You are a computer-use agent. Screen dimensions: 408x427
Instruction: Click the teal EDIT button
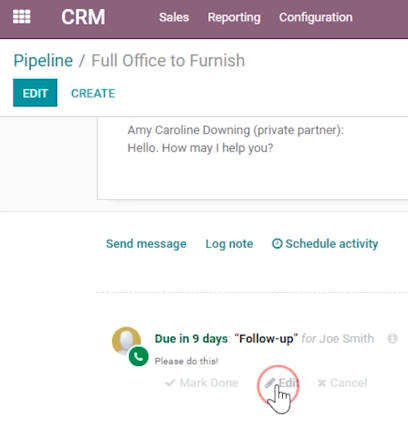35,93
